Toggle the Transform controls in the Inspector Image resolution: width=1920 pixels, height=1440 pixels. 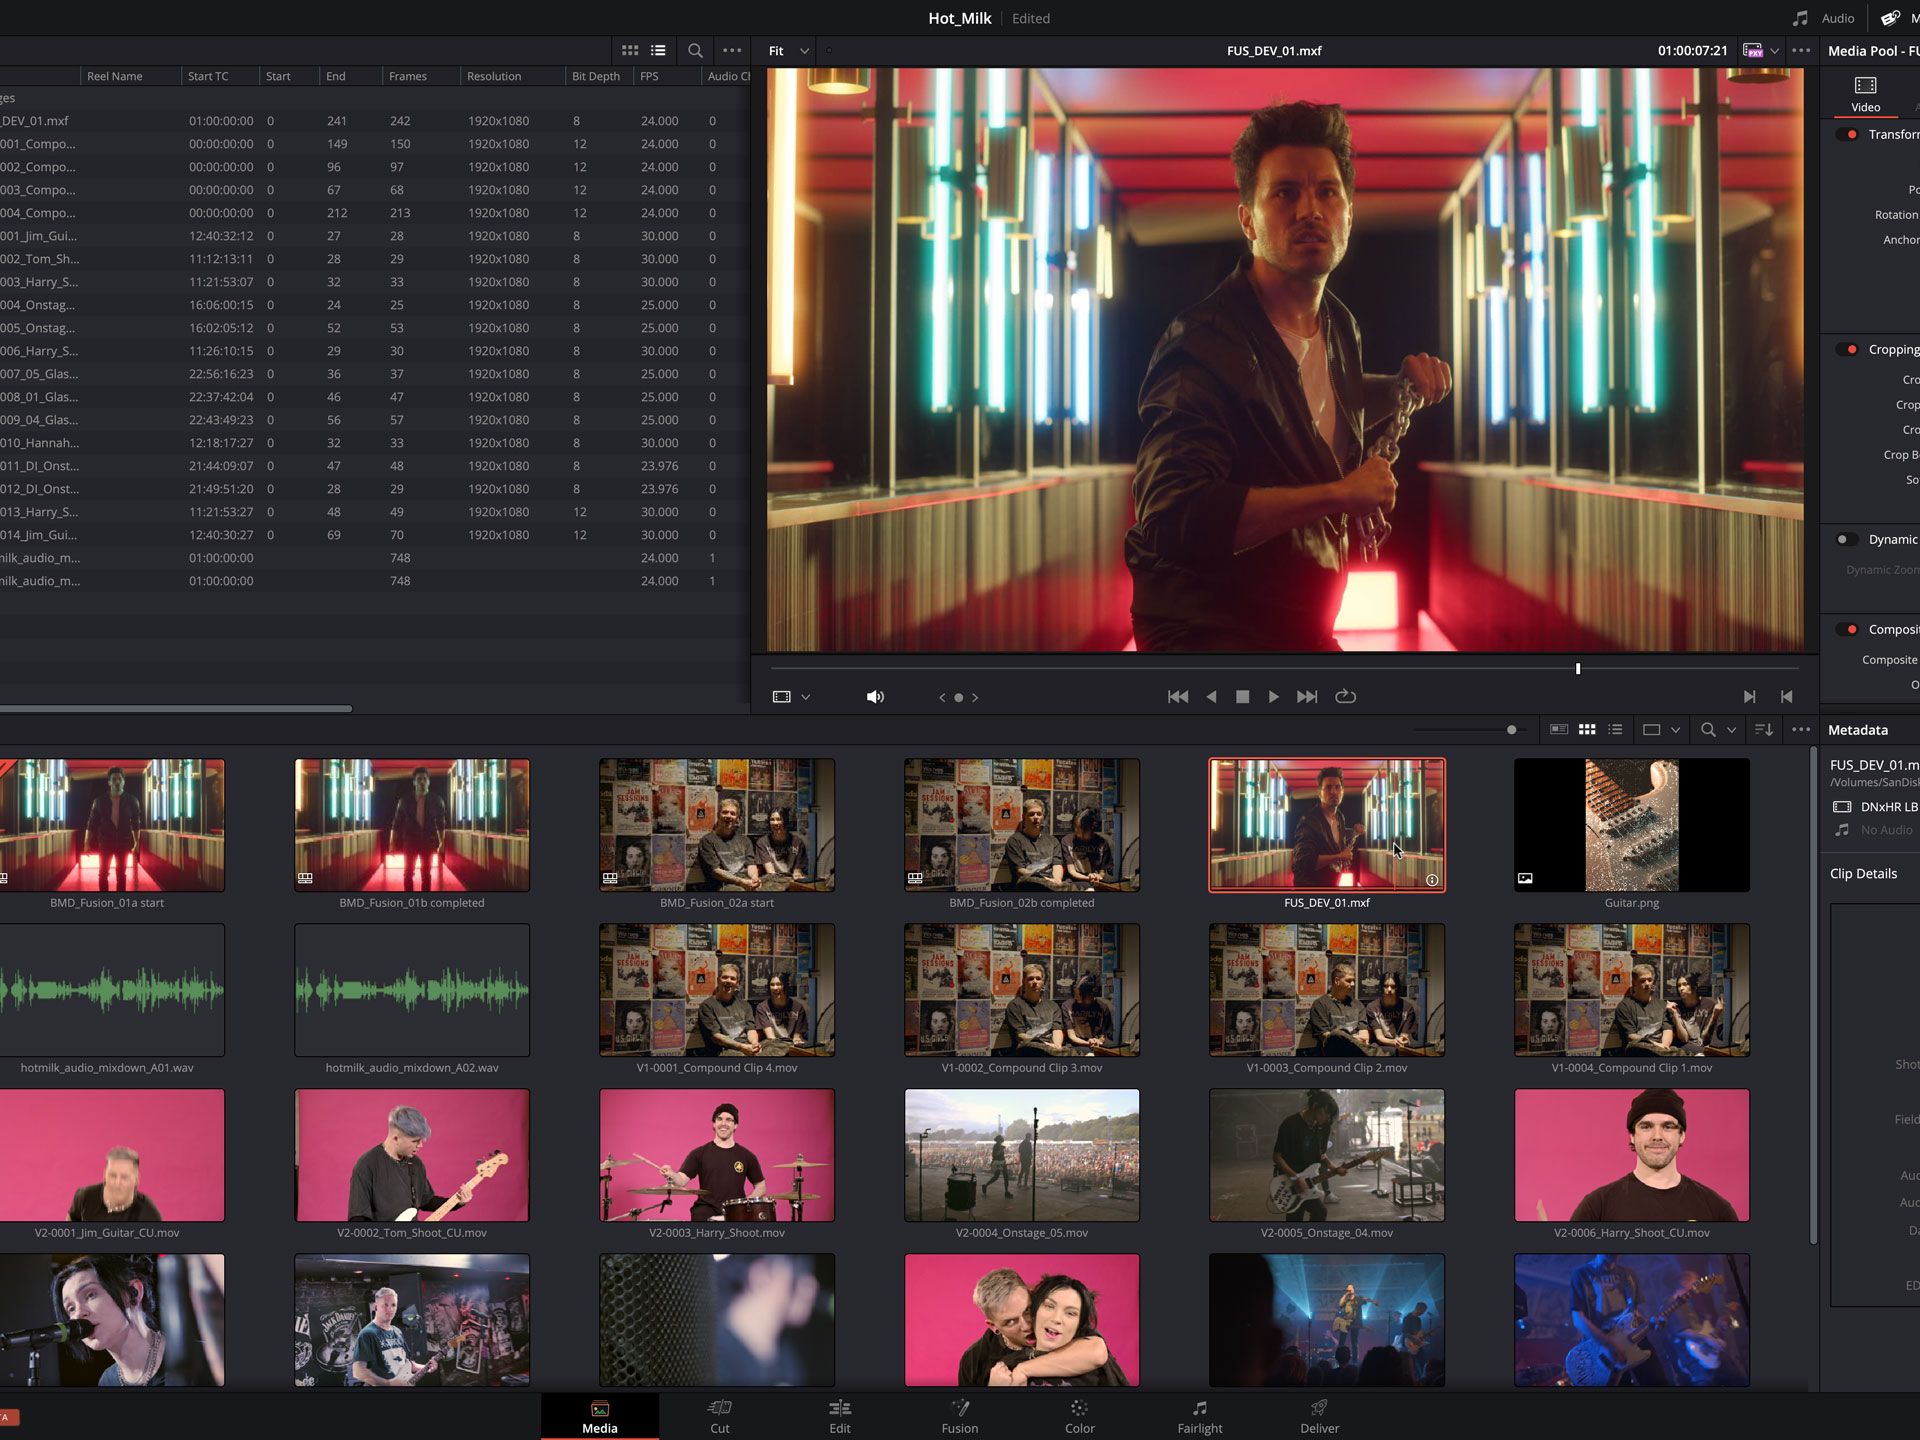point(1847,134)
